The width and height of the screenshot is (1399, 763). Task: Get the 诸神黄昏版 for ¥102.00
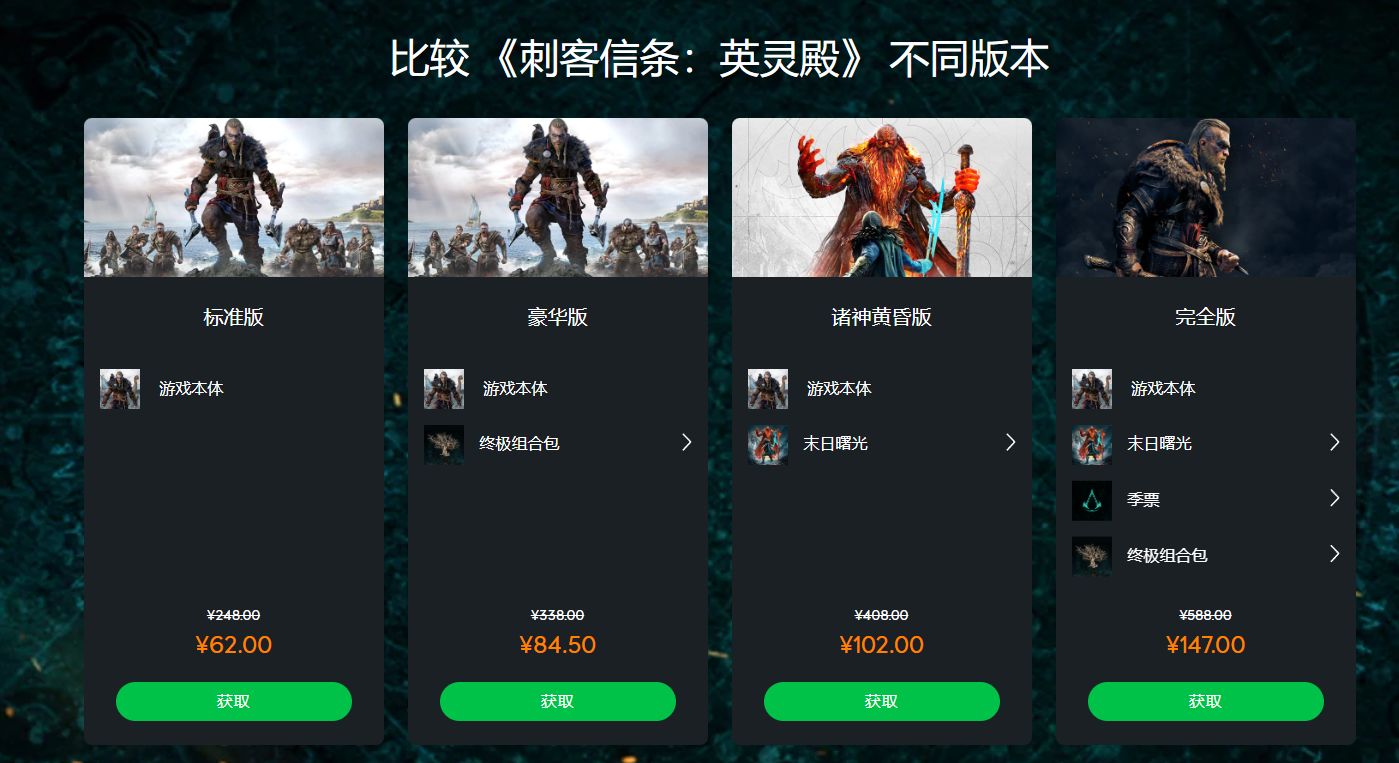[882, 701]
